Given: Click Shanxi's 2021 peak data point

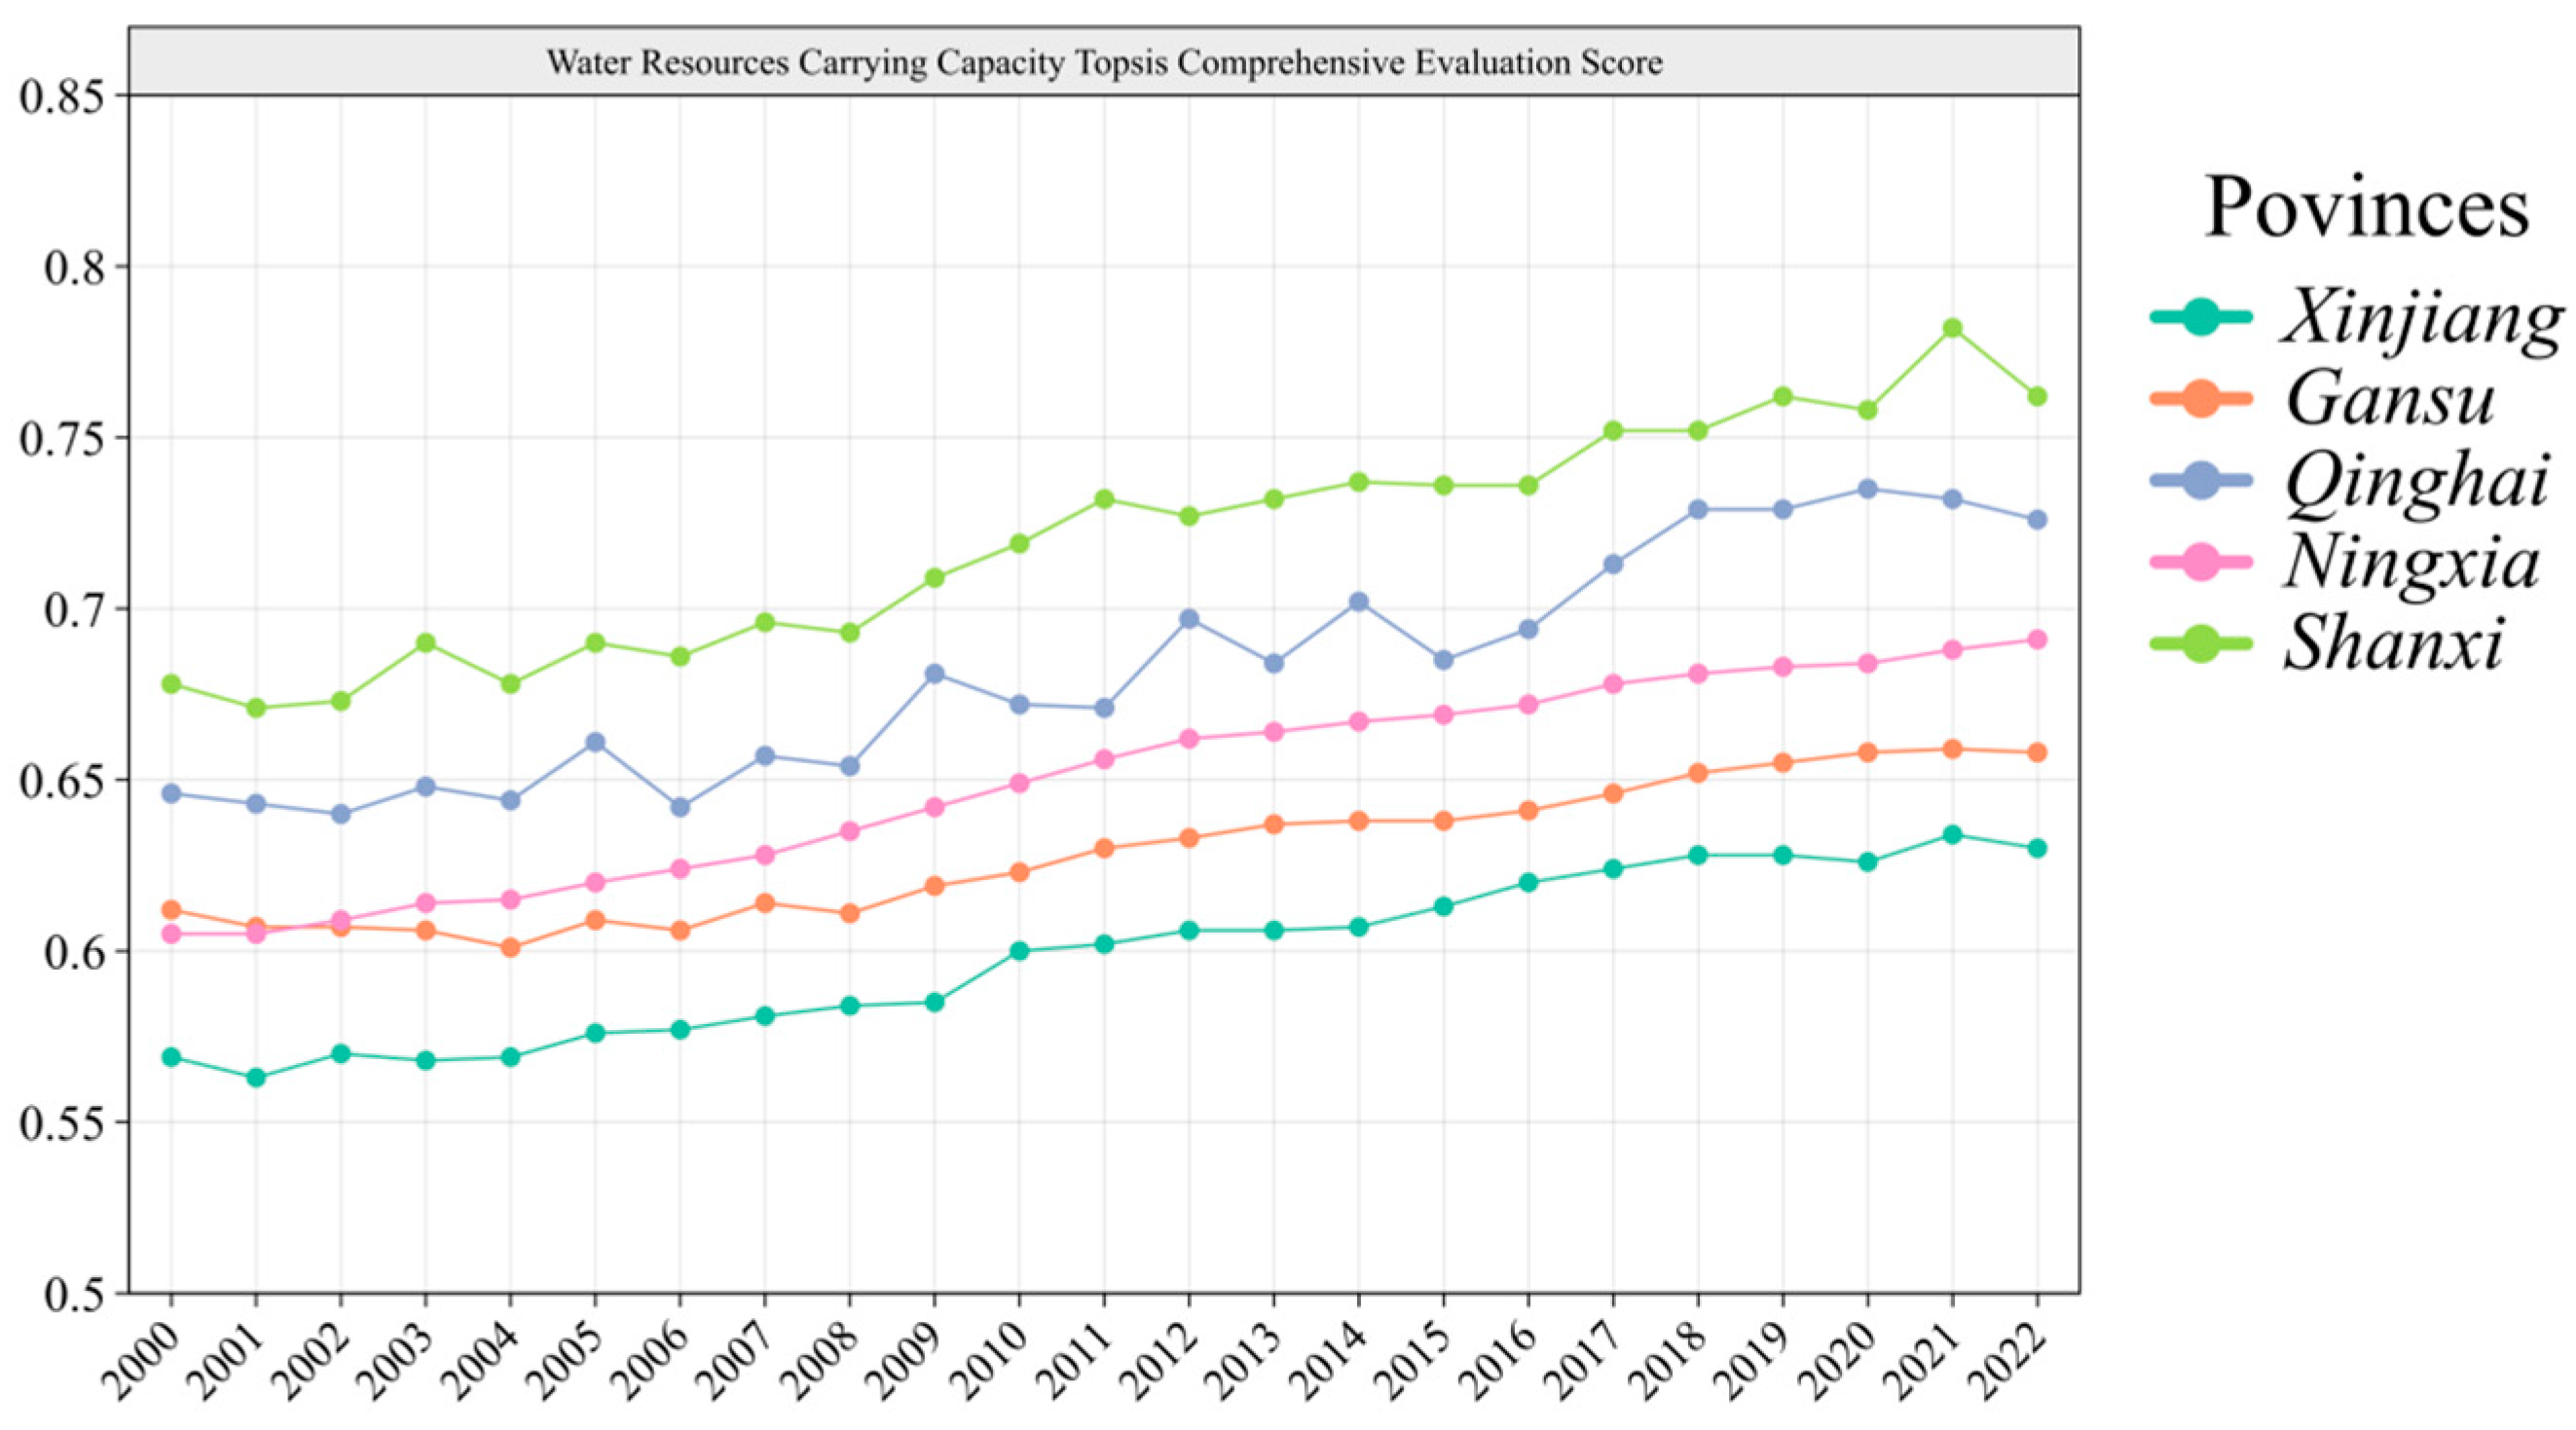Looking at the screenshot, I should [1952, 329].
